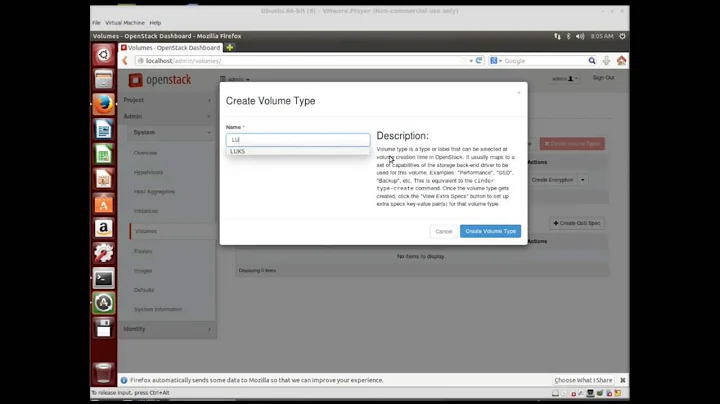720x404 pixels.
Task: Open the VMware File menu
Action: pyautogui.click(x=96, y=22)
